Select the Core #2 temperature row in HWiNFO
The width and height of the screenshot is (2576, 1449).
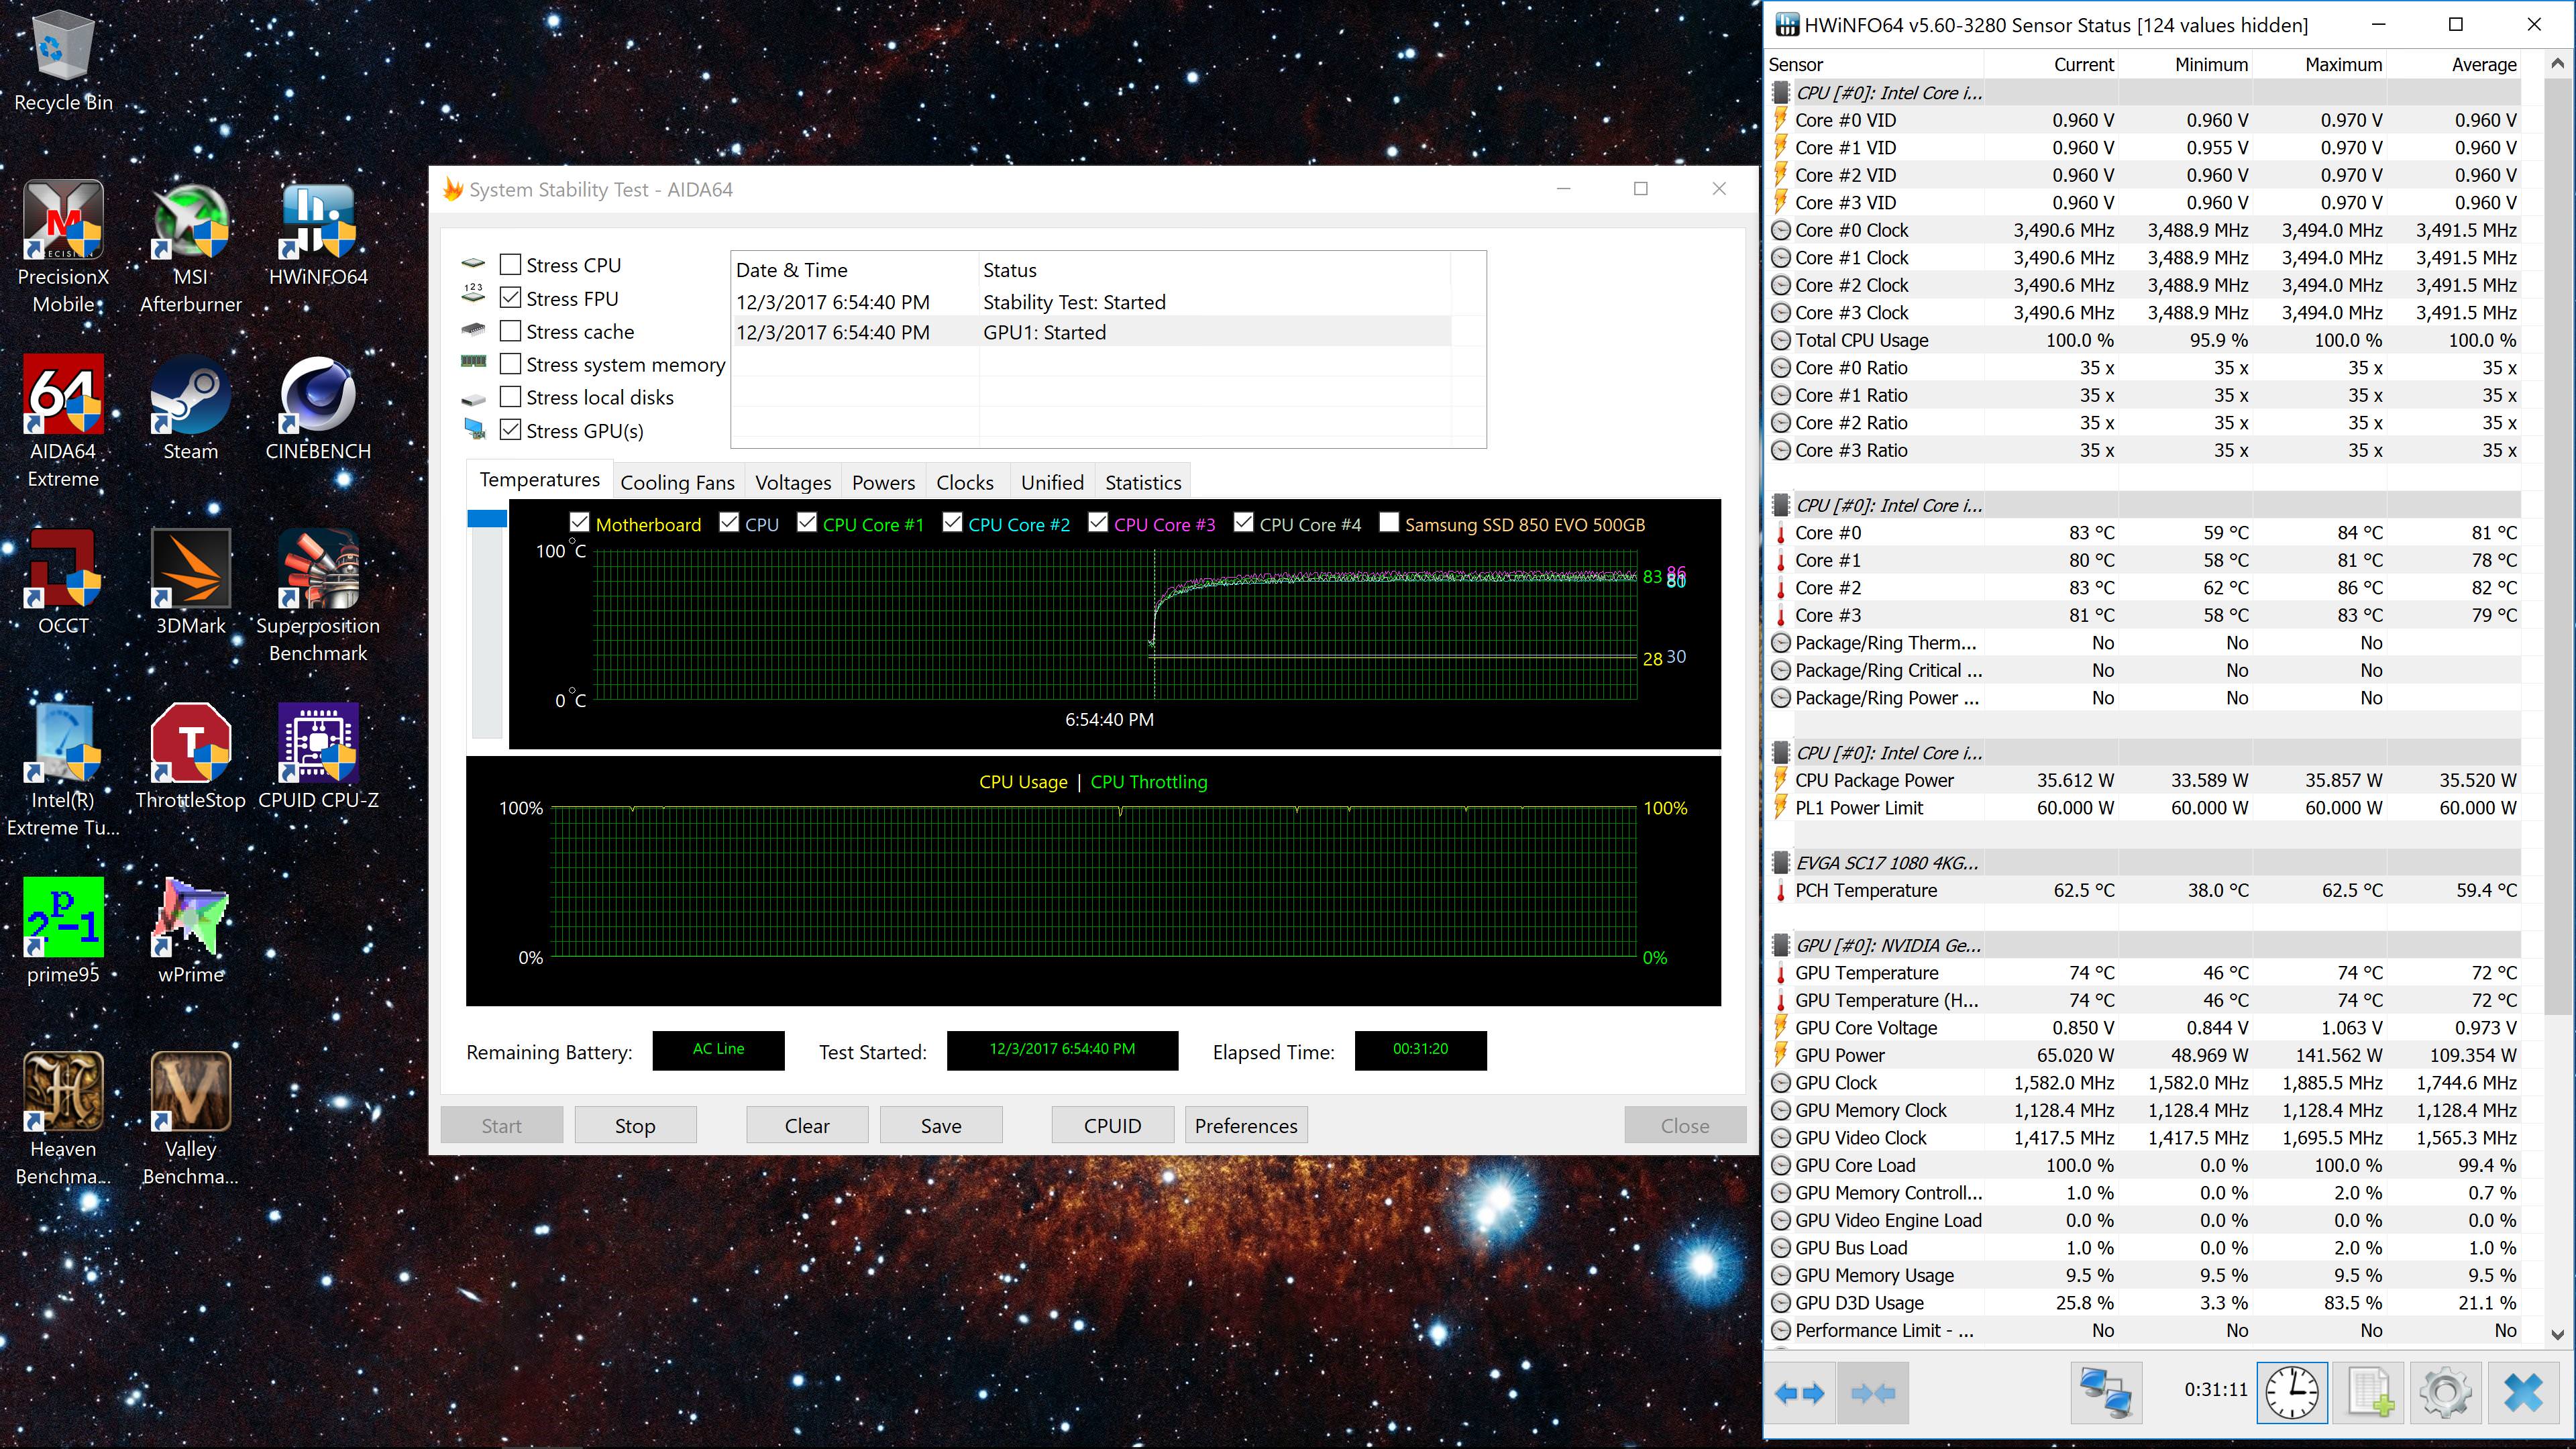point(2144,587)
